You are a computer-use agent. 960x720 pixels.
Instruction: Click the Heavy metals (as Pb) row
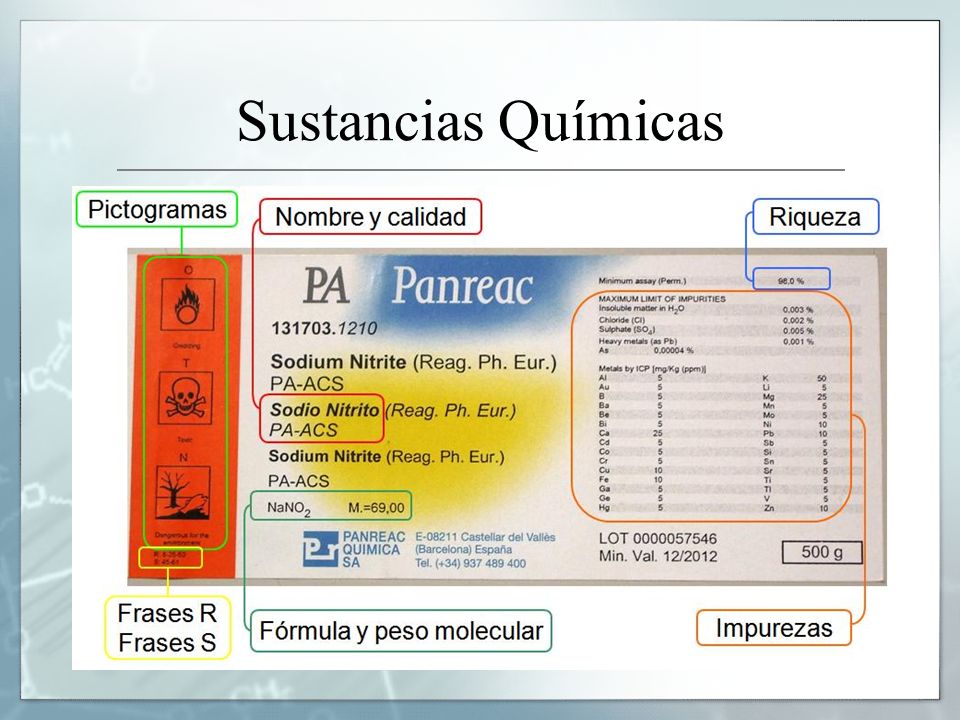point(706,341)
